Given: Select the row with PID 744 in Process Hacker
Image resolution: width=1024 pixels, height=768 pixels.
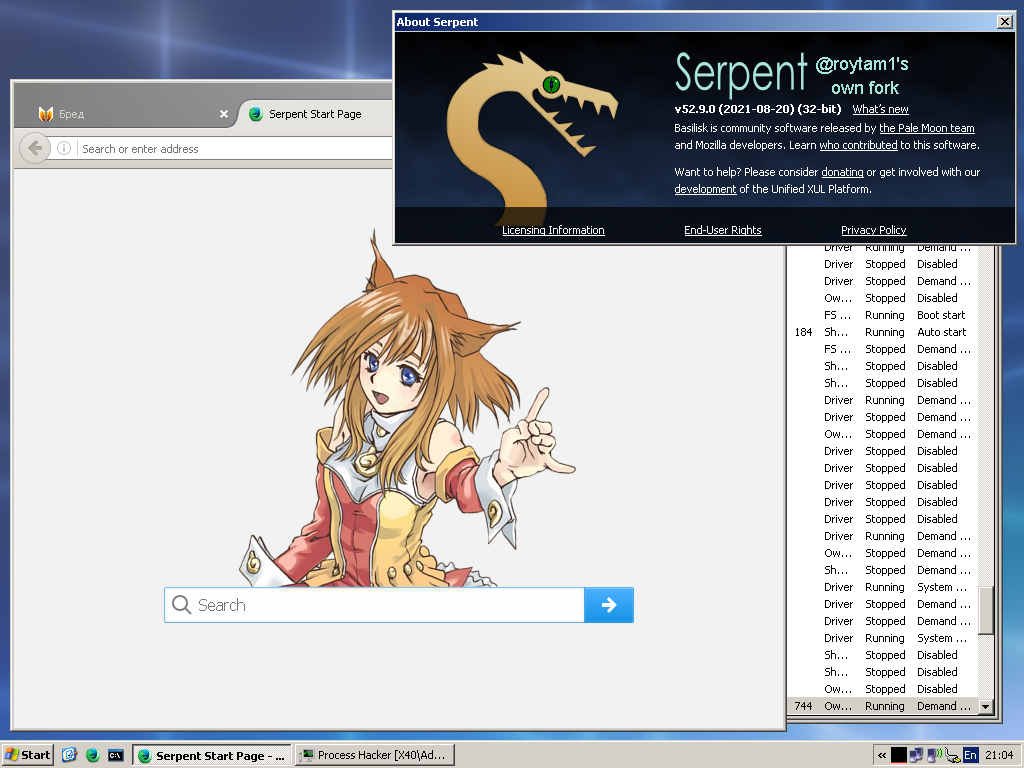Looking at the screenshot, I should coord(882,706).
